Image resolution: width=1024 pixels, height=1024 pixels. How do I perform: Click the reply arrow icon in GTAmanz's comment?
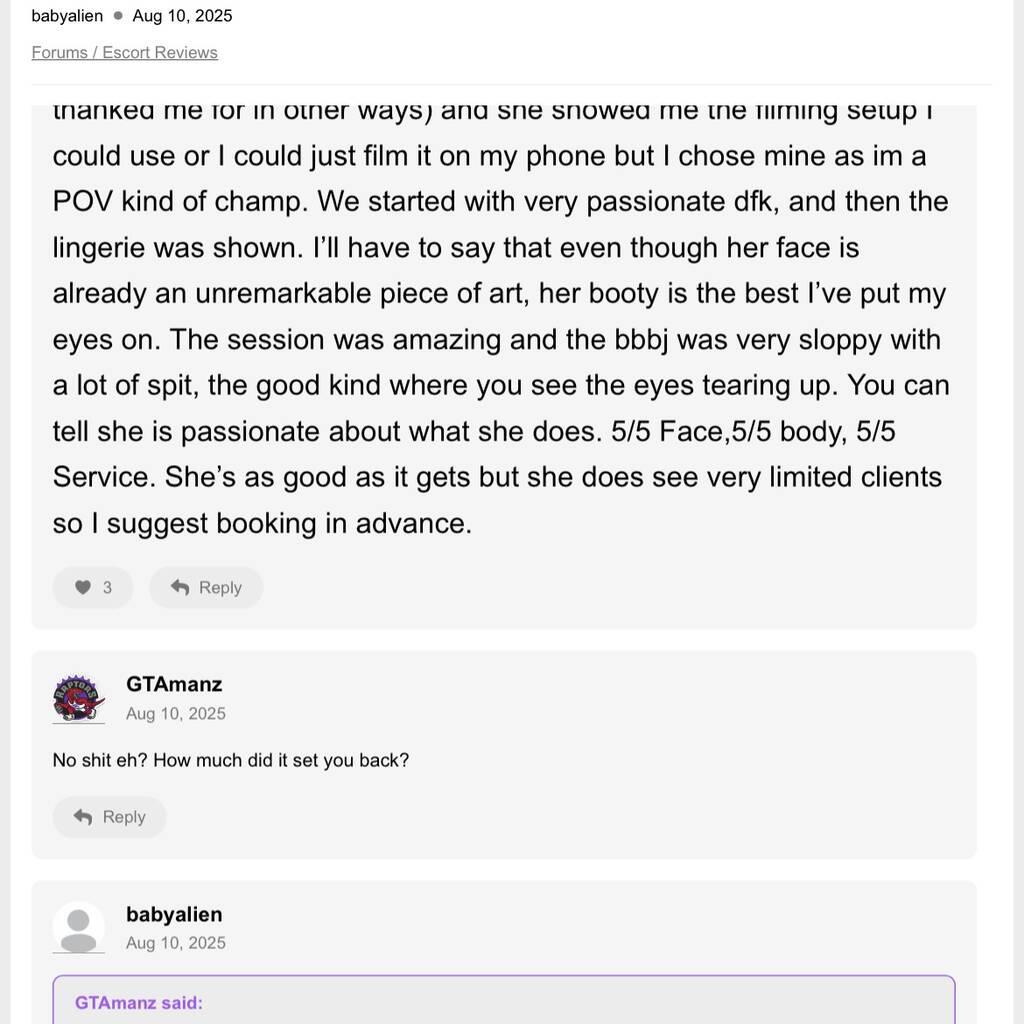(83, 817)
